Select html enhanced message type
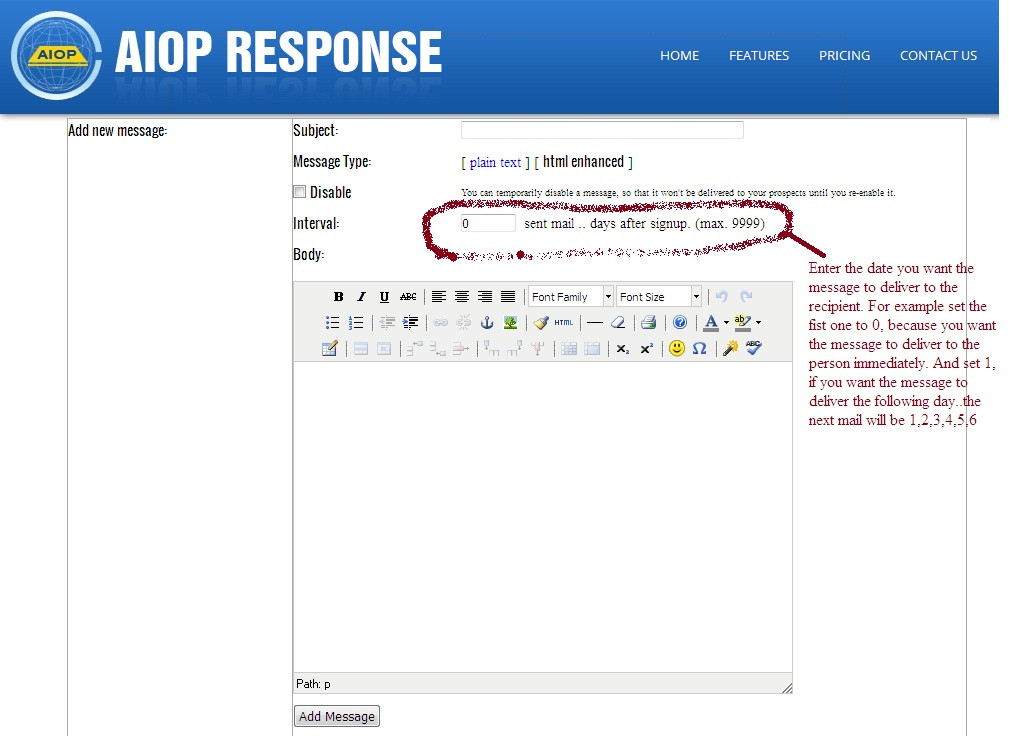The image size is (1024, 736). [x=583, y=161]
